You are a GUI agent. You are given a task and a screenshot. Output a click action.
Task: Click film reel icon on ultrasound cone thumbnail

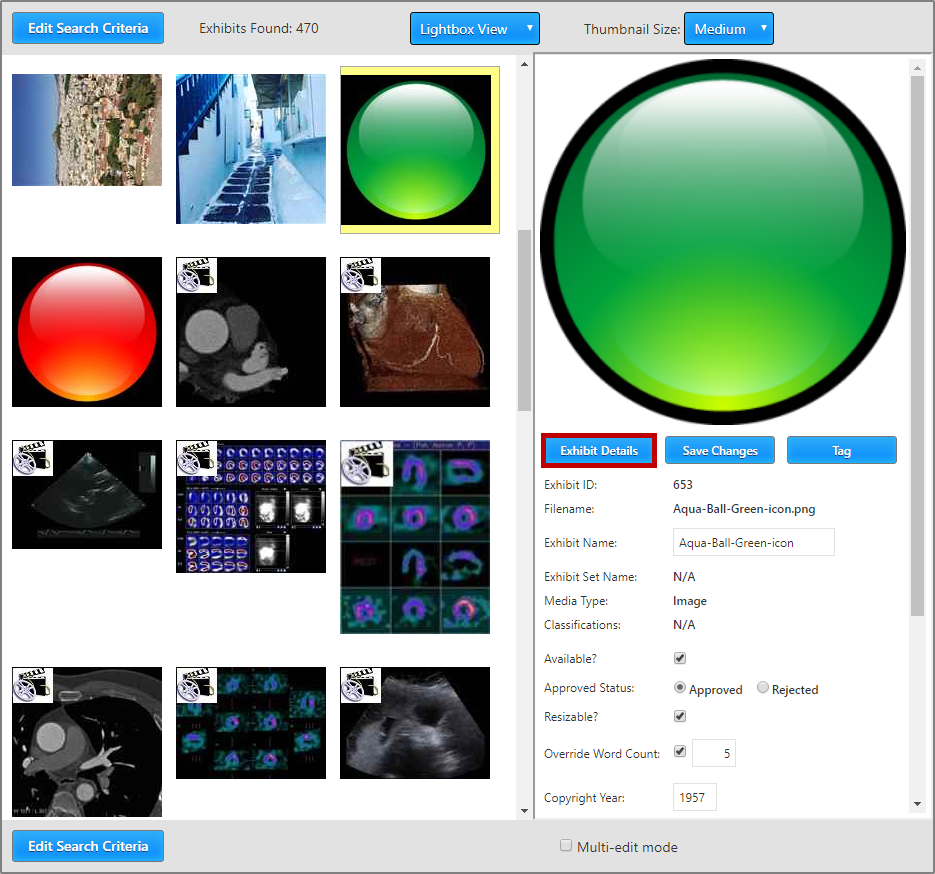[x=33, y=459]
